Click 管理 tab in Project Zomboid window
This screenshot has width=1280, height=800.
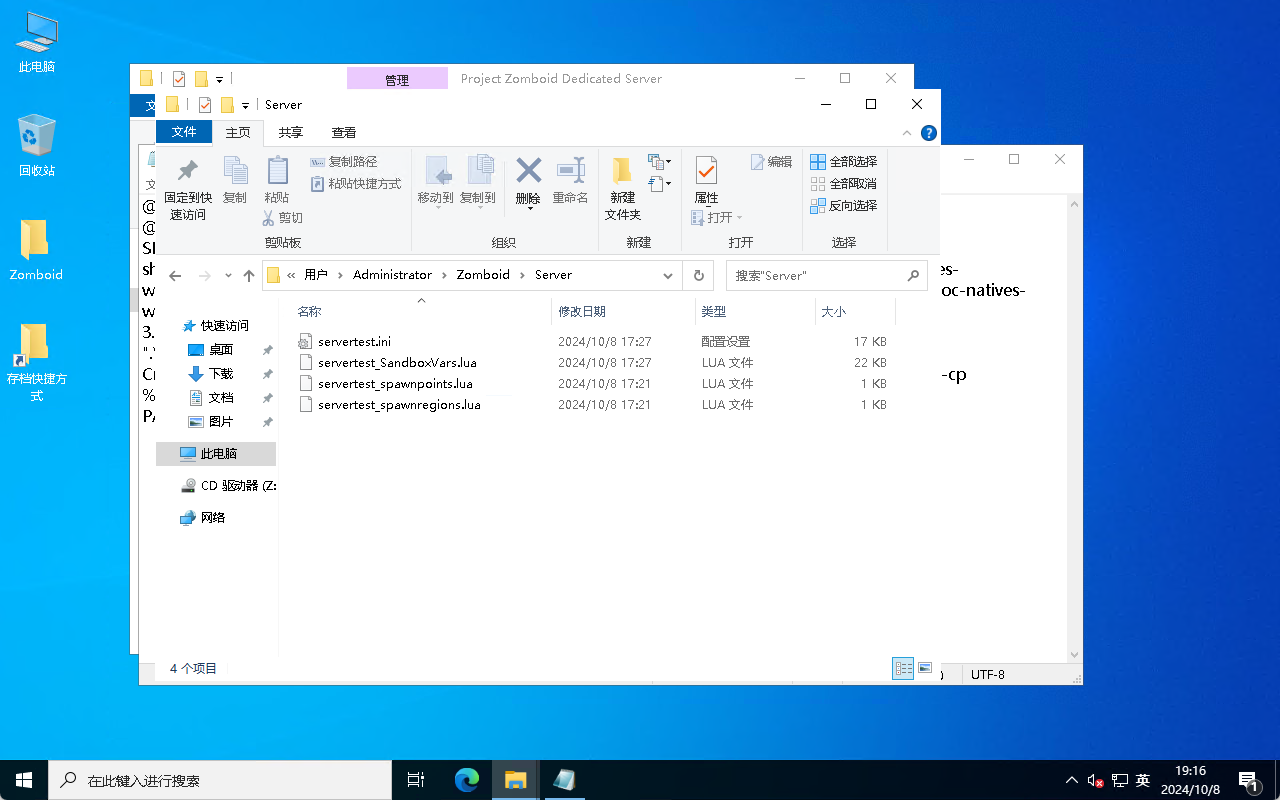(397, 79)
